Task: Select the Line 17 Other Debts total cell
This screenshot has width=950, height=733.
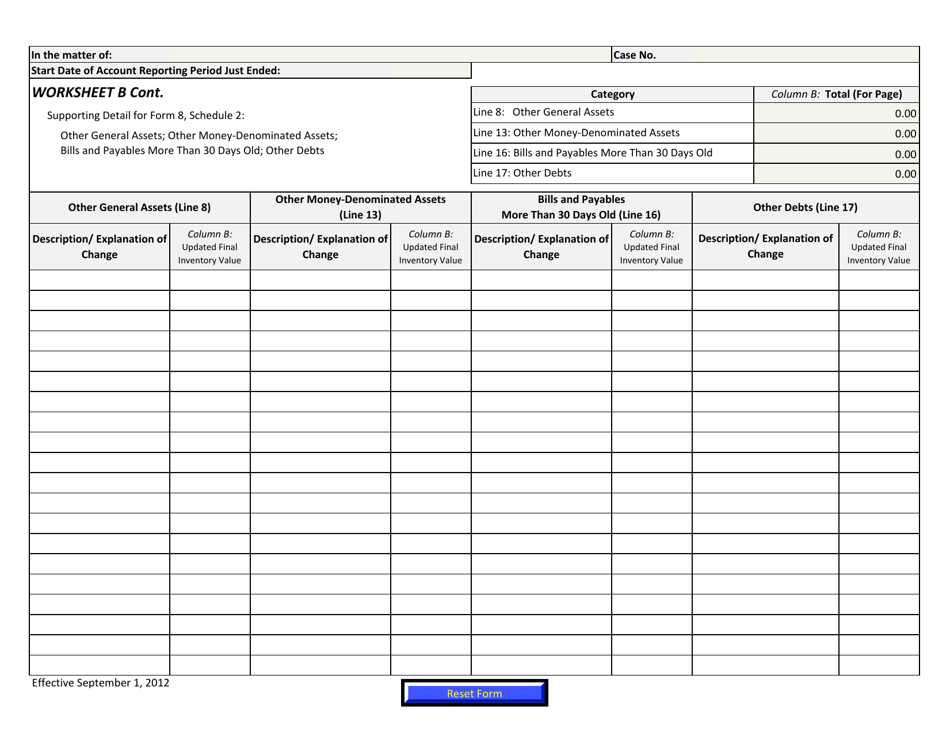Action: coord(836,172)
